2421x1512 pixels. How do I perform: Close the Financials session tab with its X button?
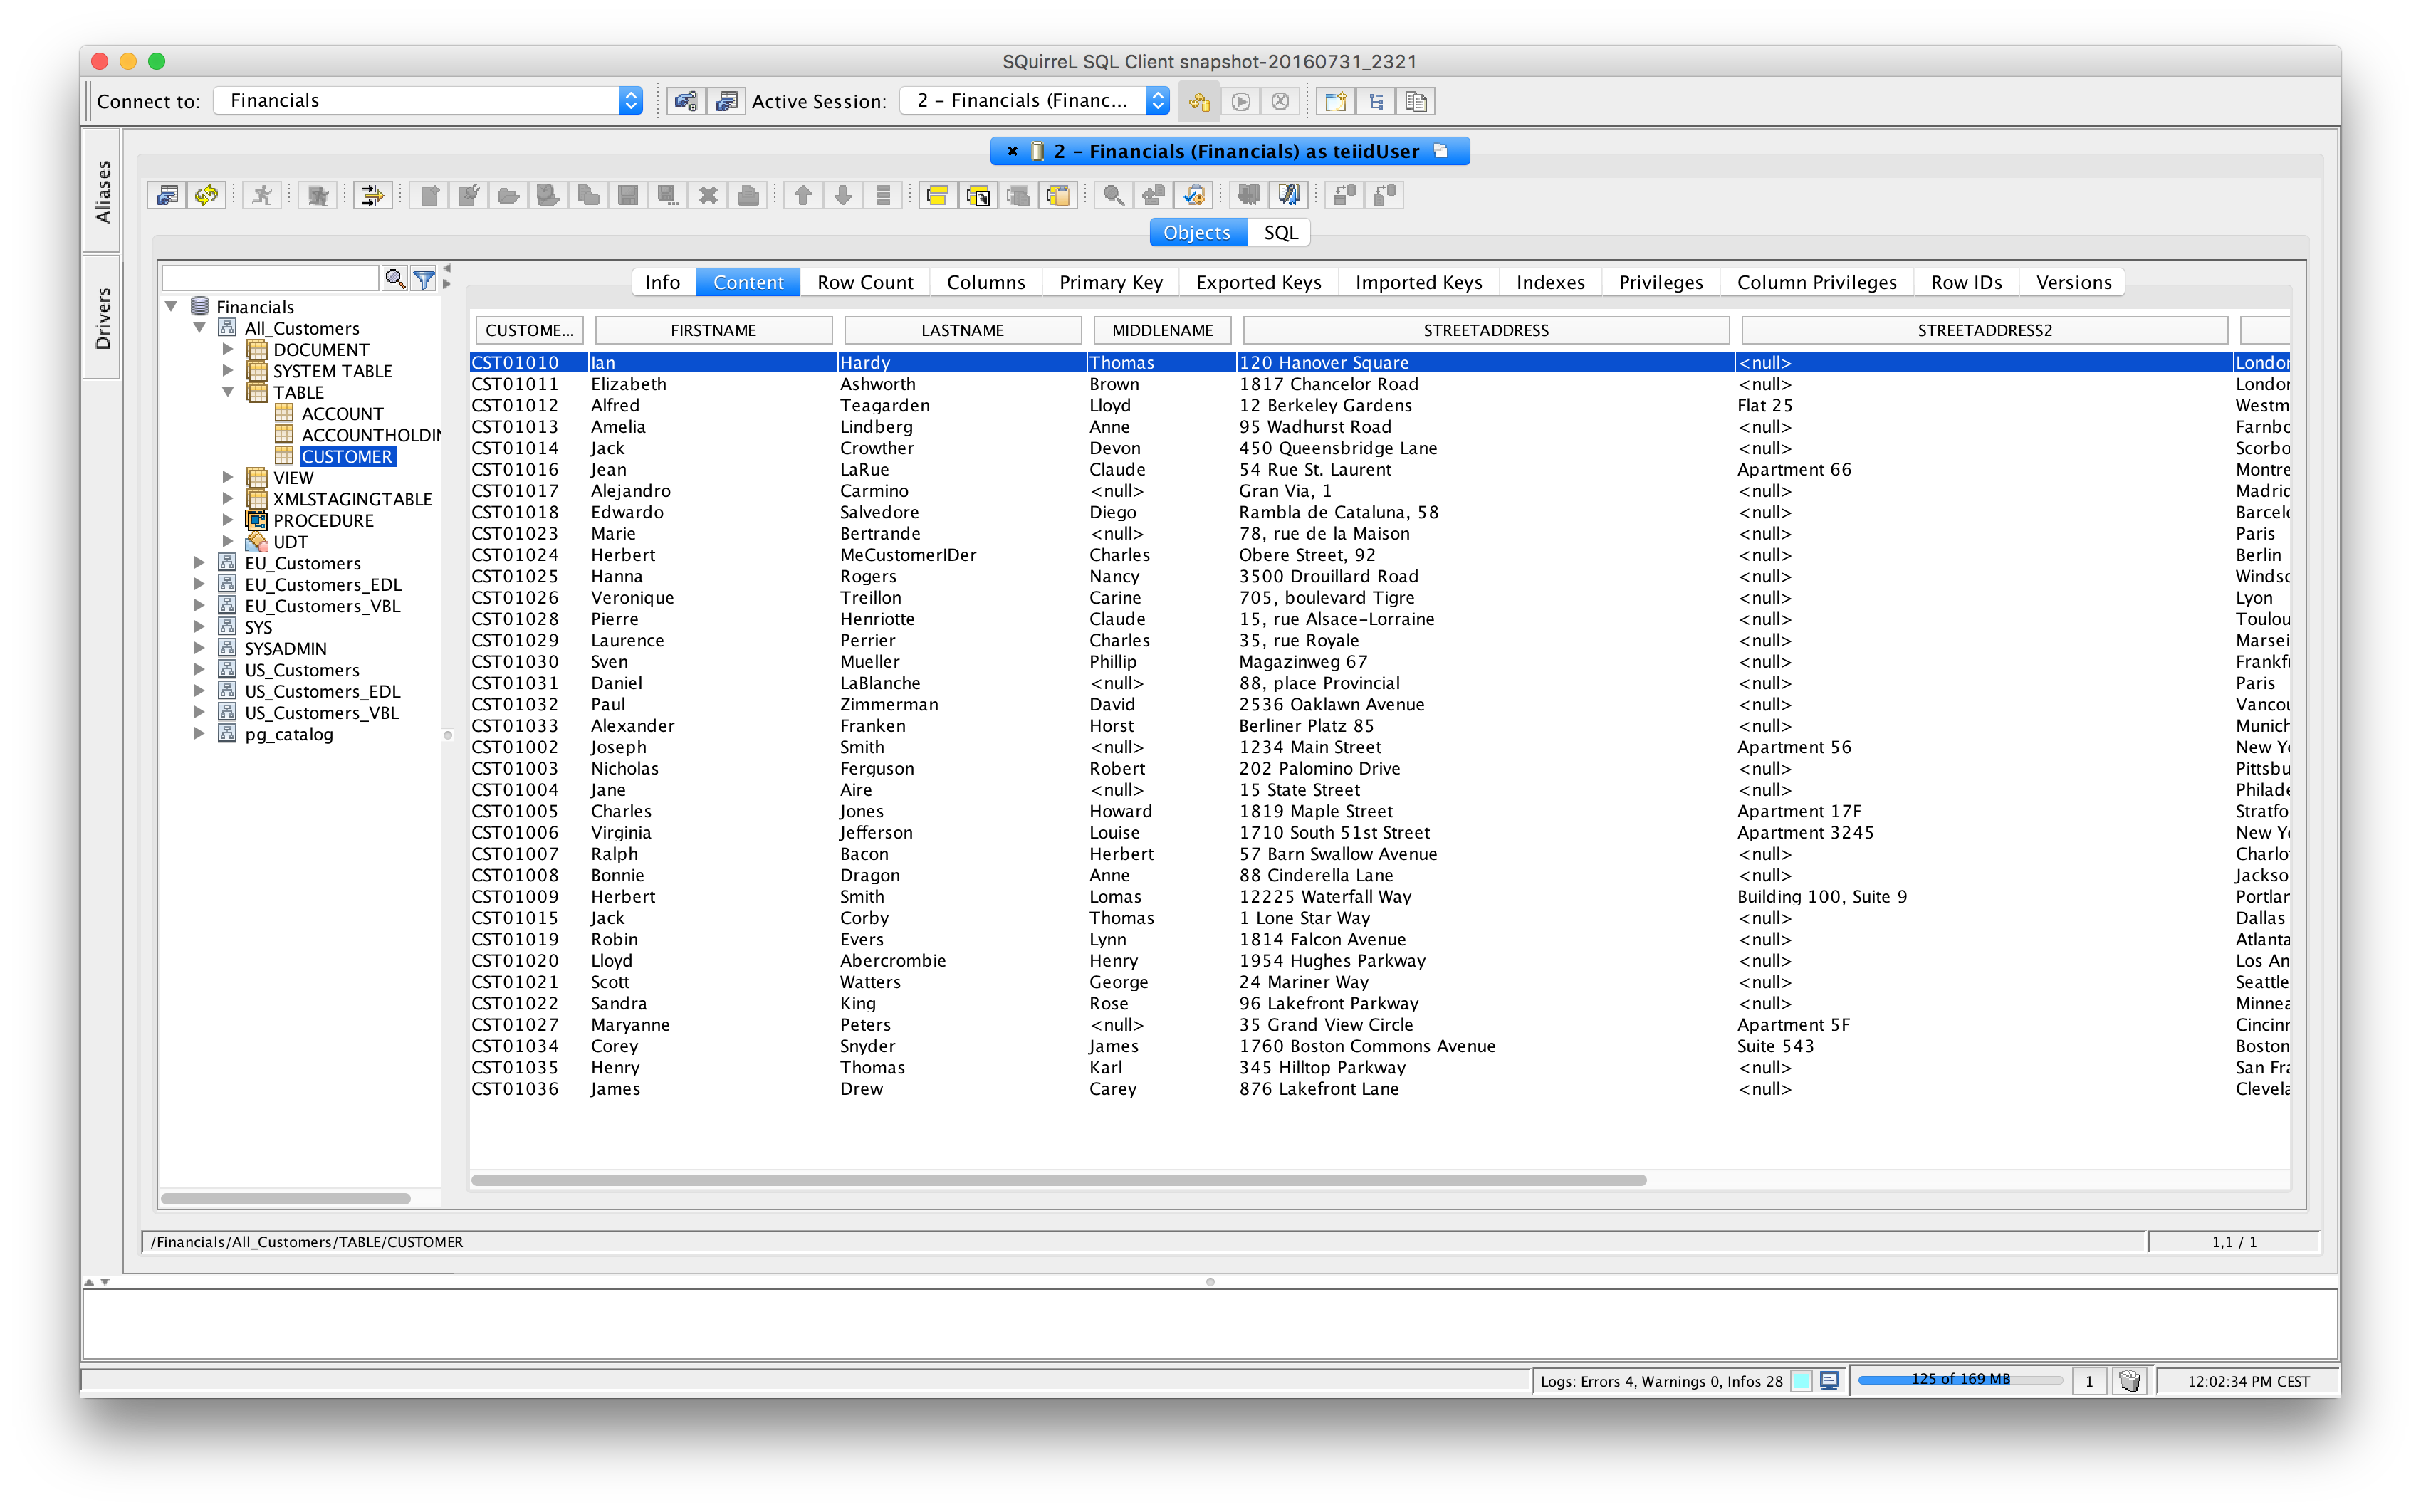pos(1013,151)
